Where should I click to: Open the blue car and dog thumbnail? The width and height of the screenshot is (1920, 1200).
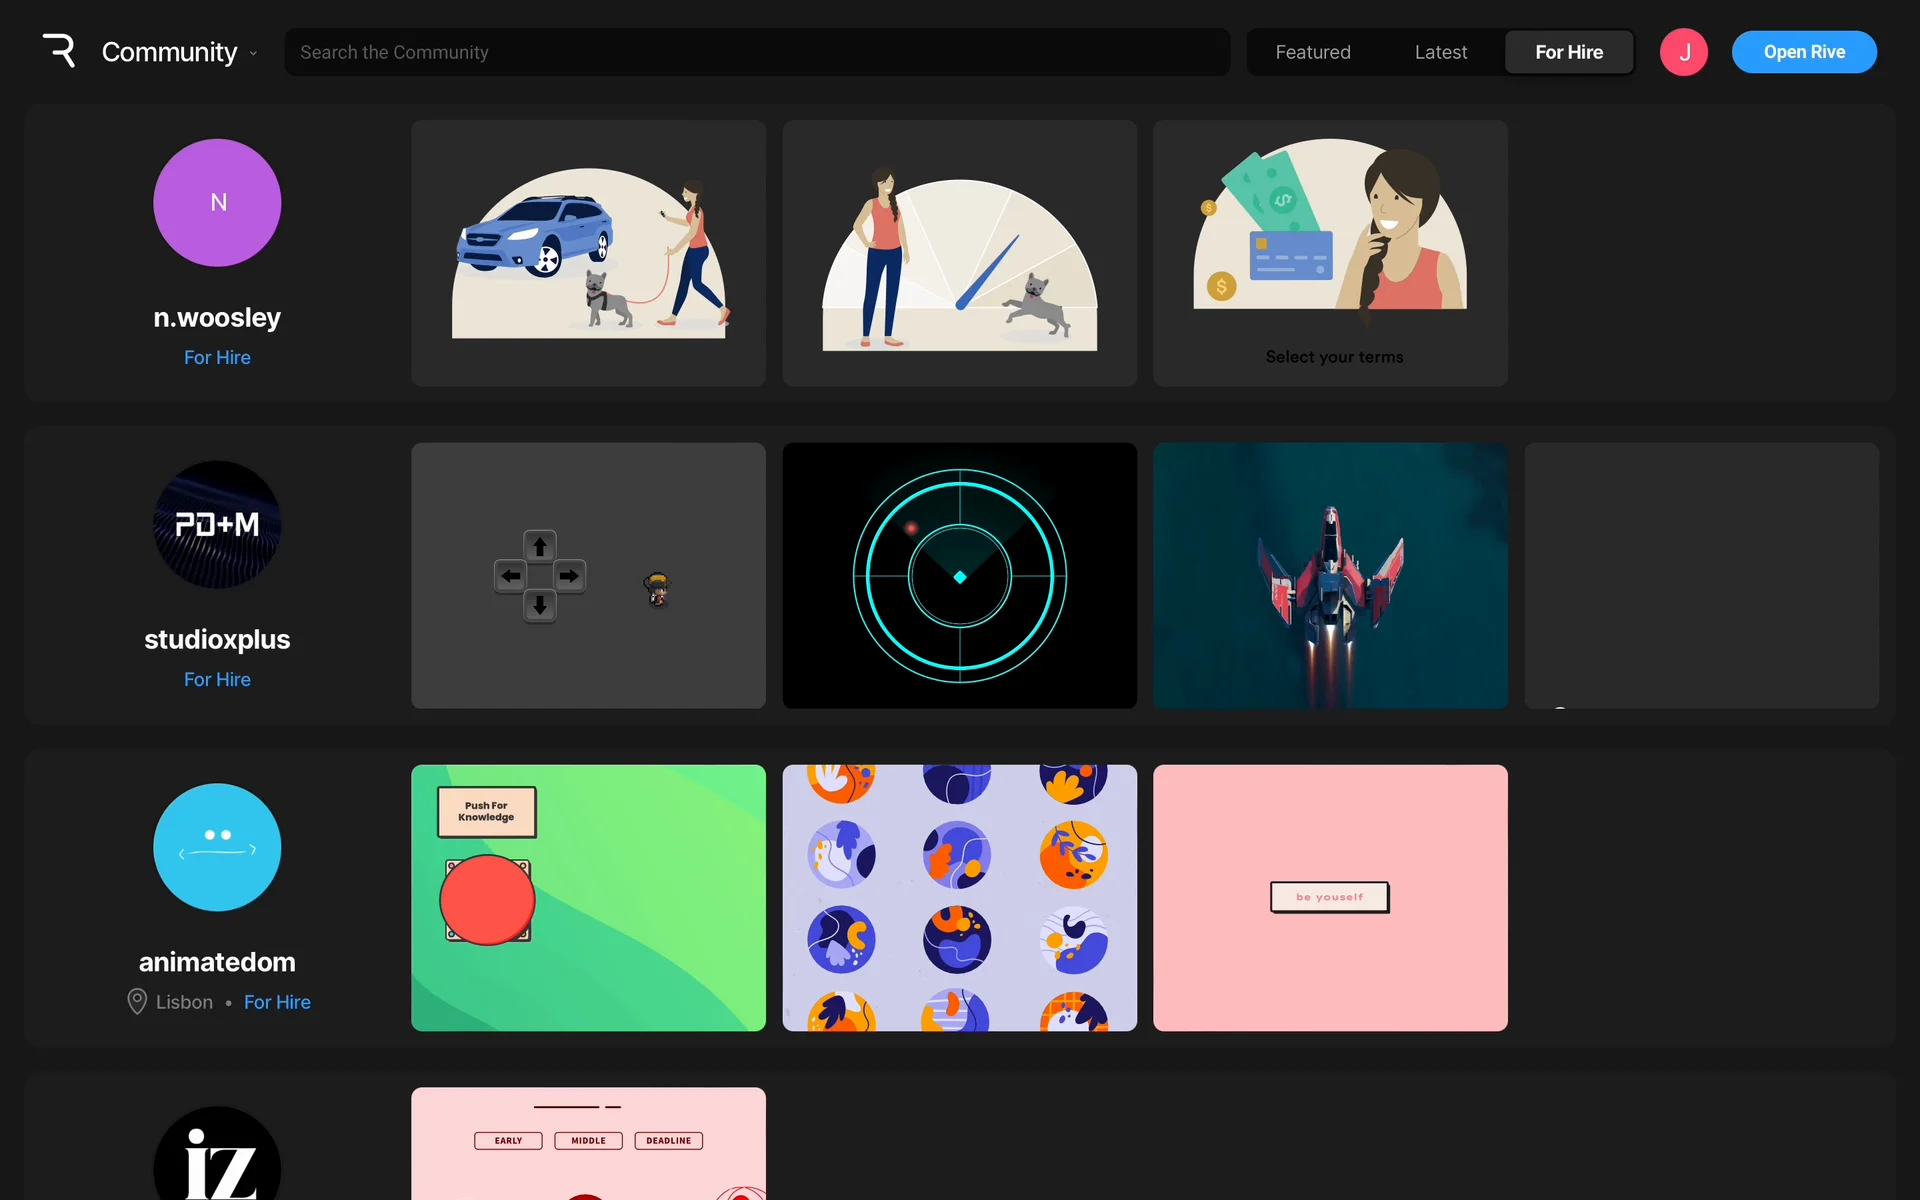click(588, 253)
